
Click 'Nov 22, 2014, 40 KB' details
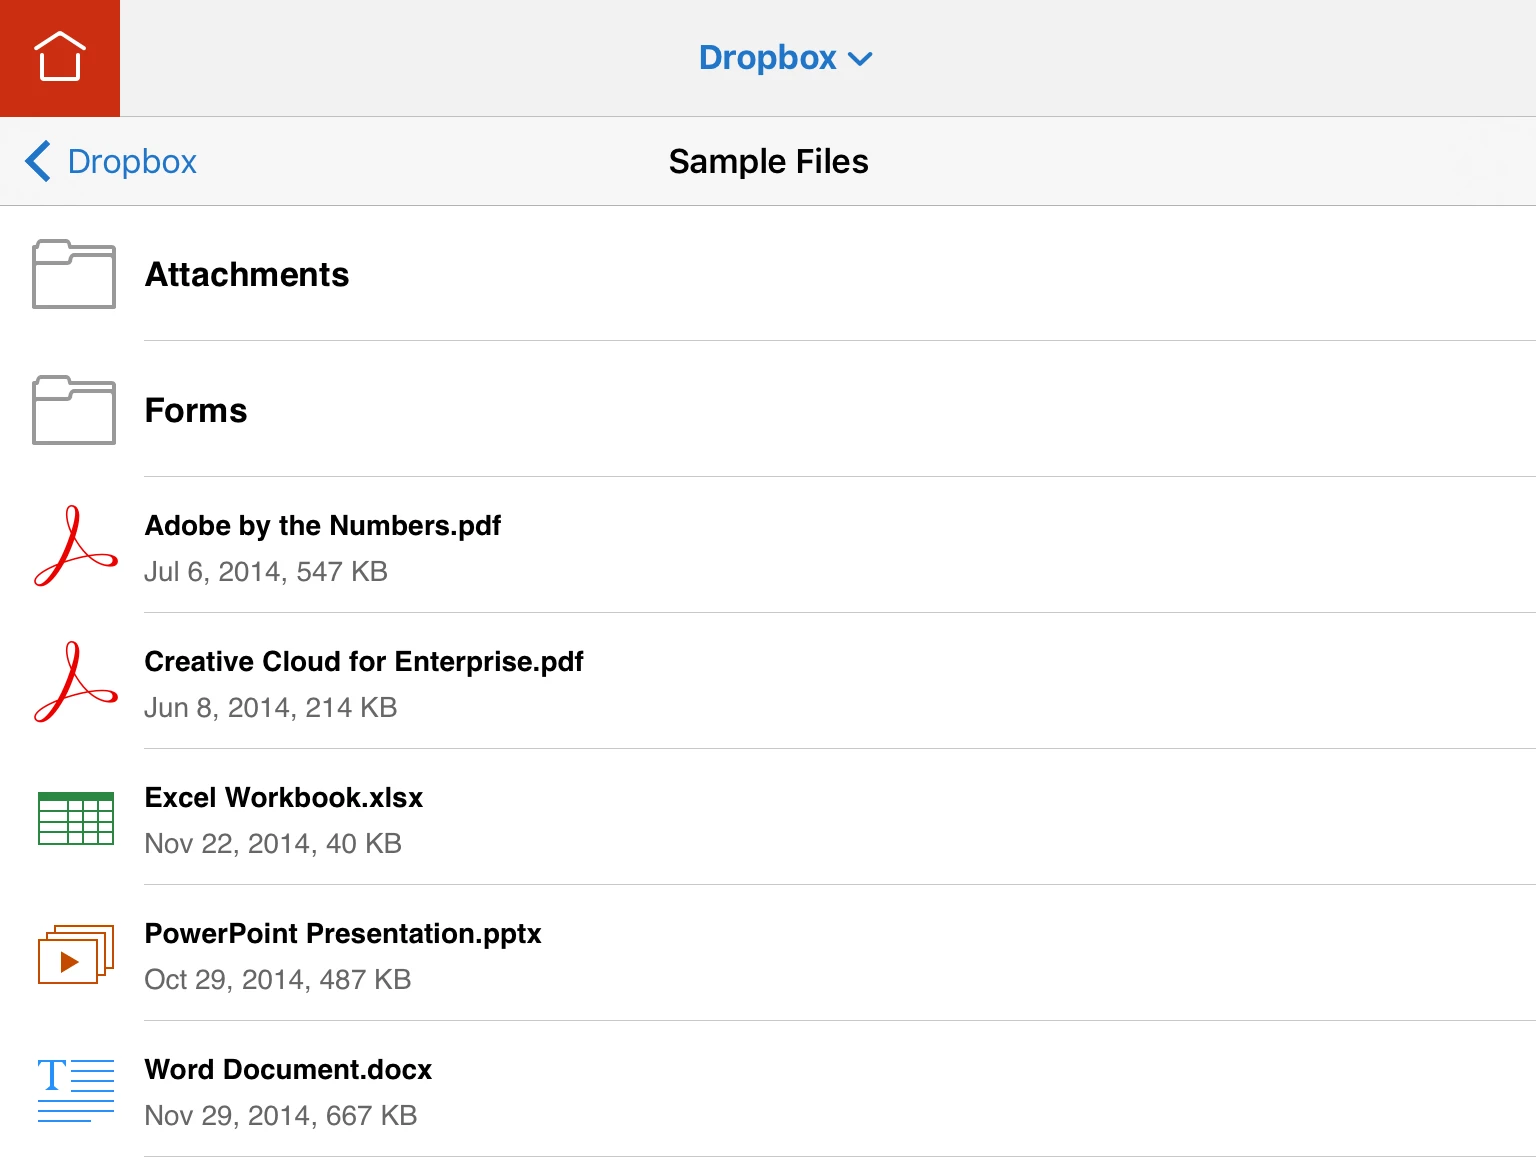[273, 843]
